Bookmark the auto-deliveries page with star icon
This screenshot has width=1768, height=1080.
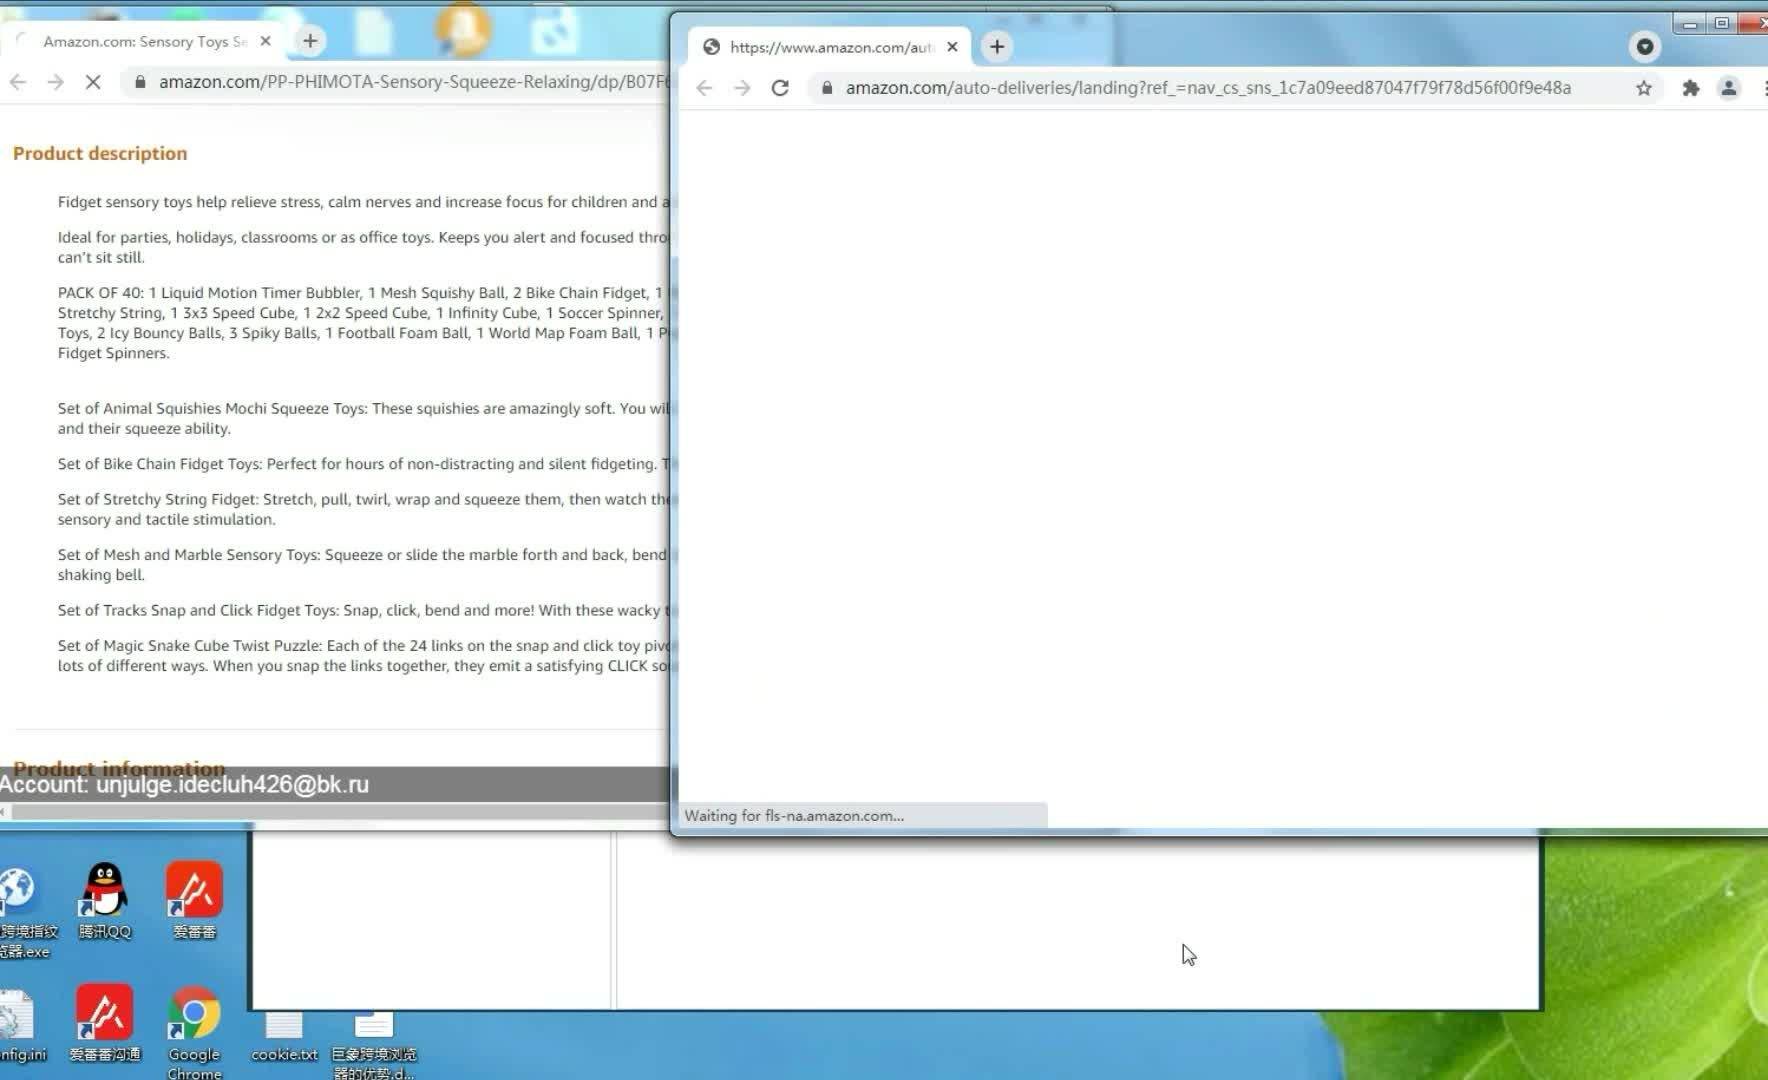[1643, 88]
